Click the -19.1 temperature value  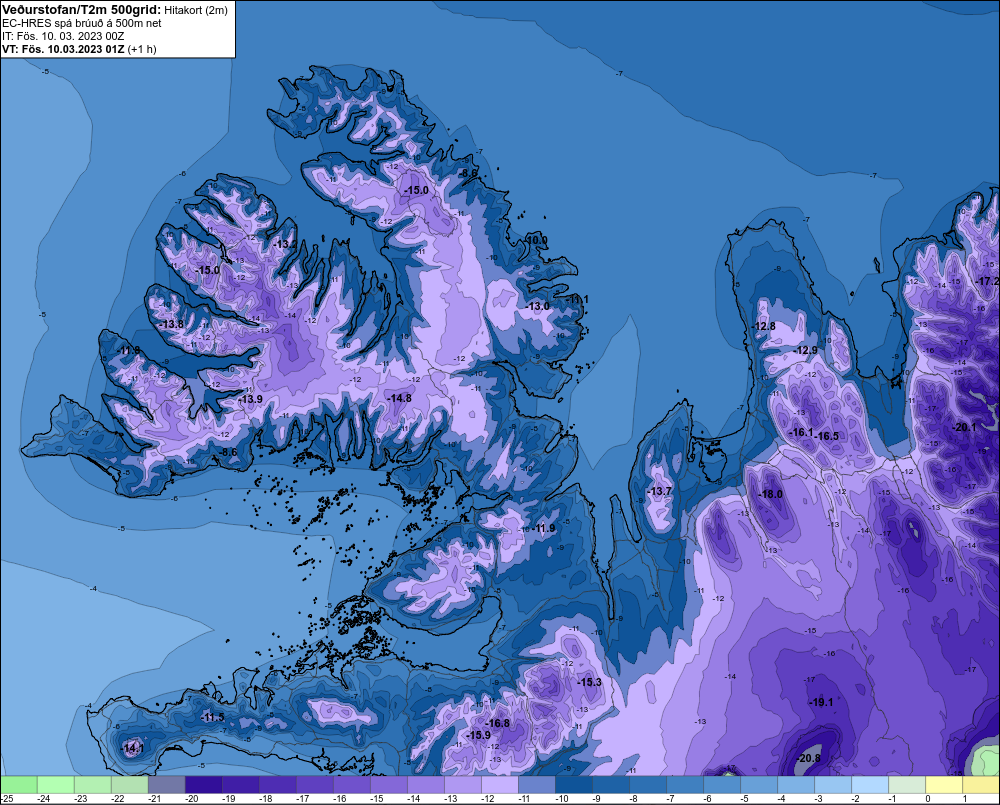point(821,702)
